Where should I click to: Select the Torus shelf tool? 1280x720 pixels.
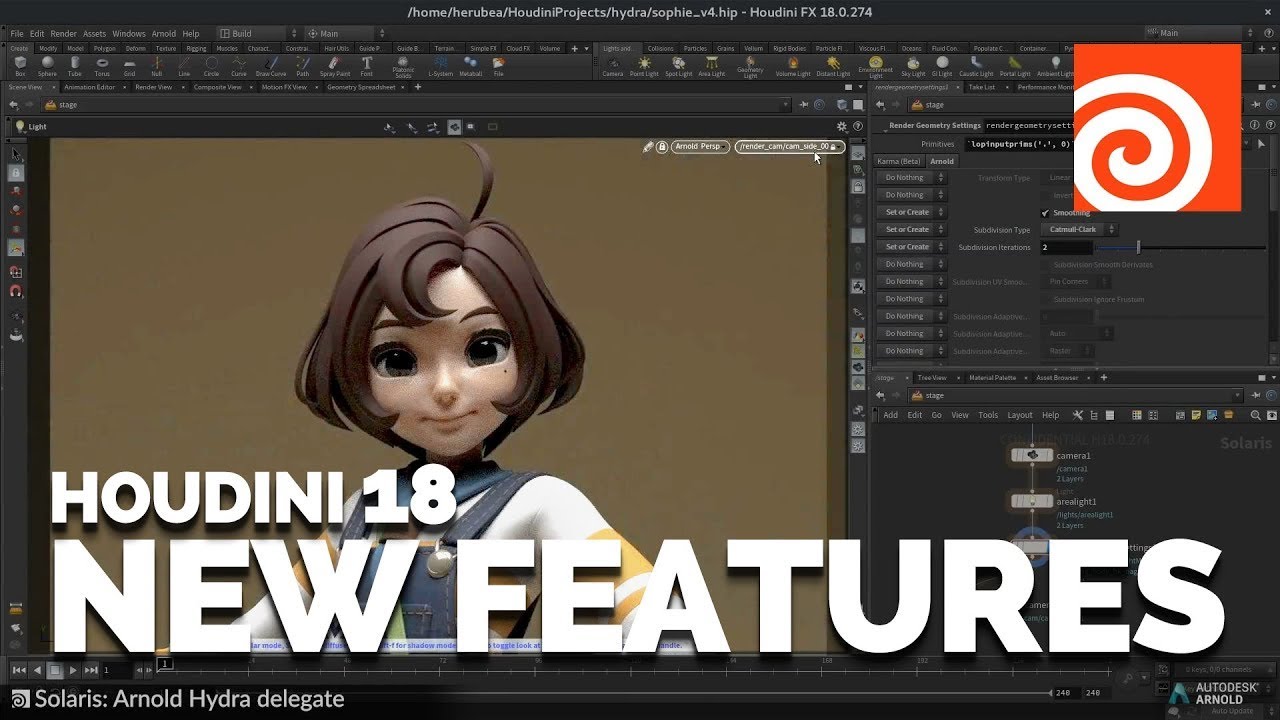click(x=102, y=66)
